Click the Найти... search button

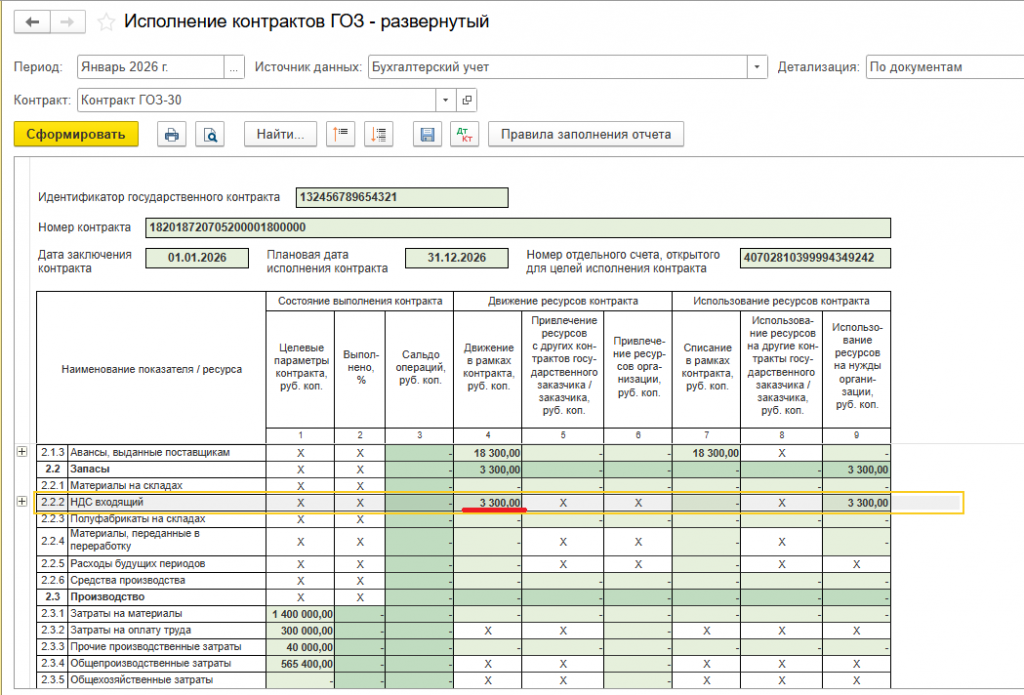click(x=280, y=135)
